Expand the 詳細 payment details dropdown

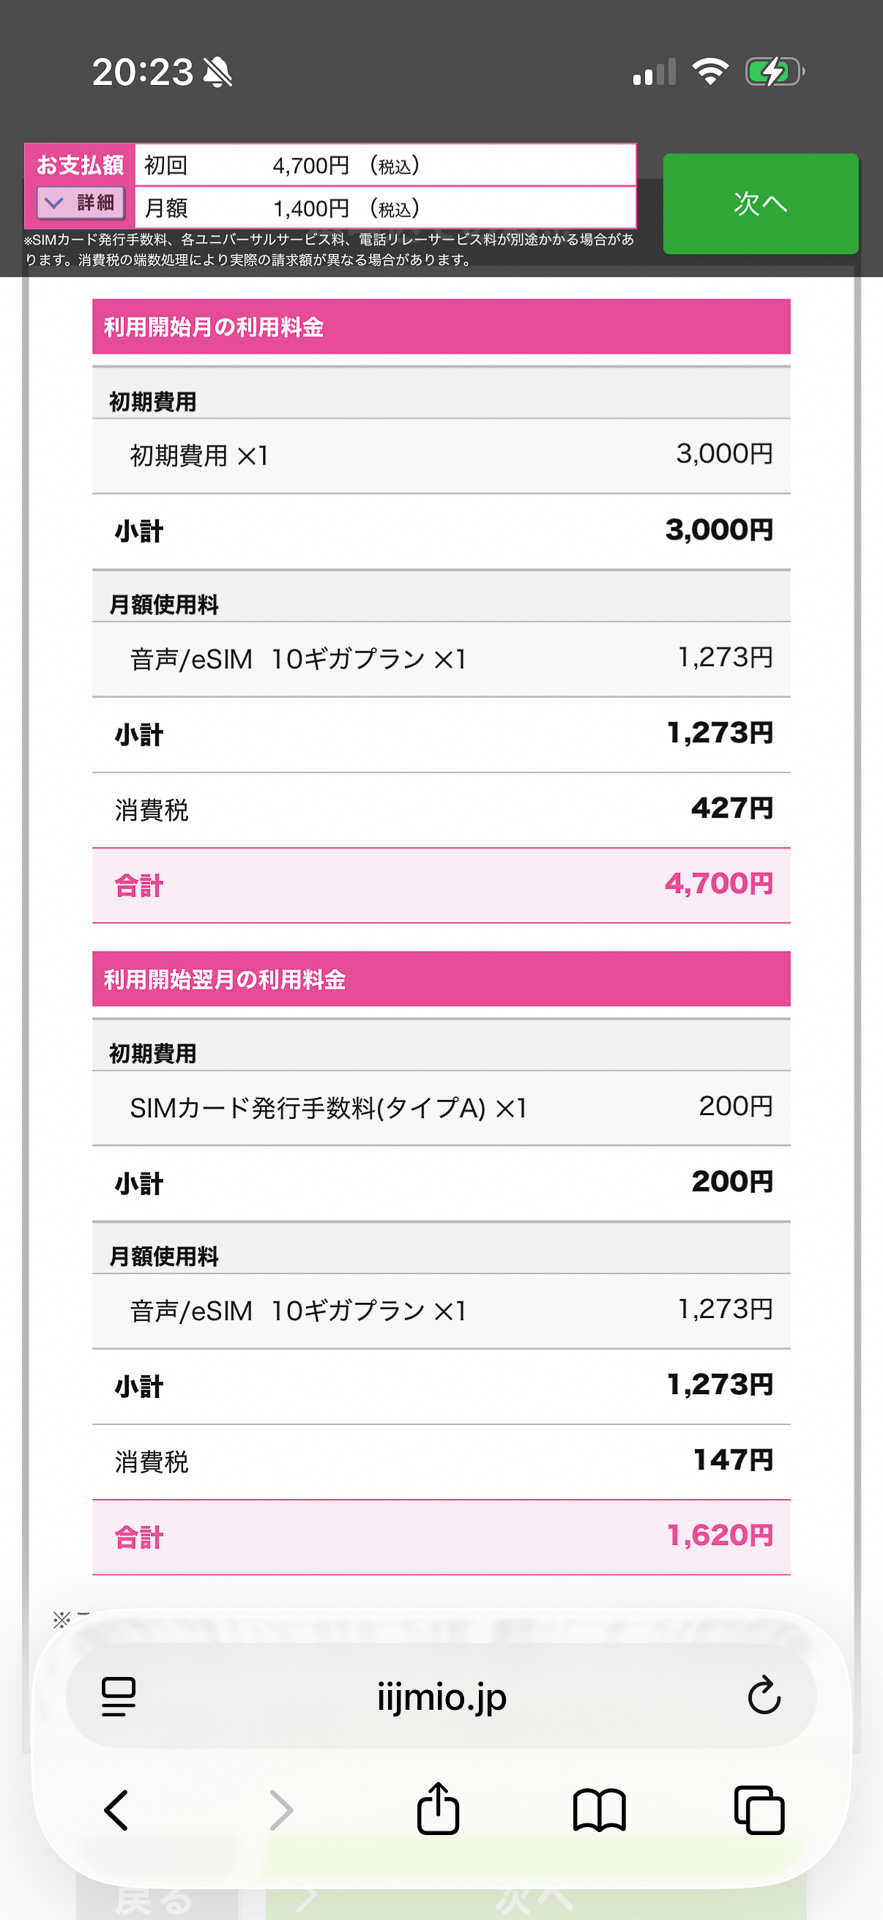point(80,203)
